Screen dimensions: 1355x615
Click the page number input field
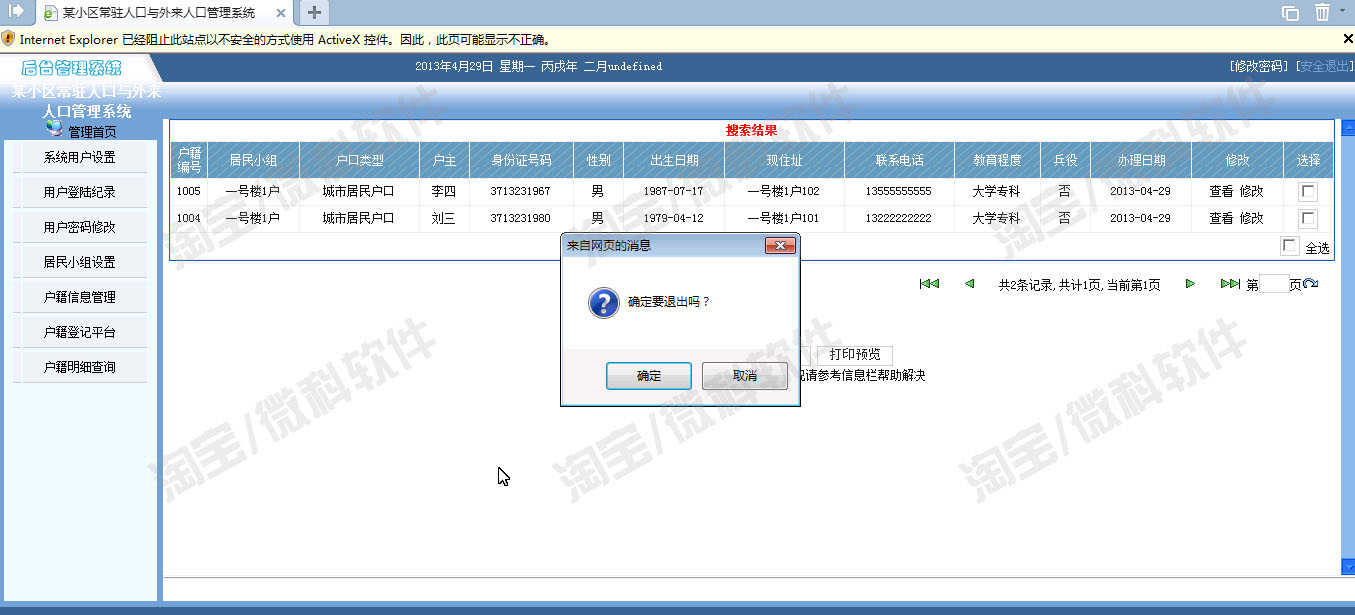[x=1274, y=284]
